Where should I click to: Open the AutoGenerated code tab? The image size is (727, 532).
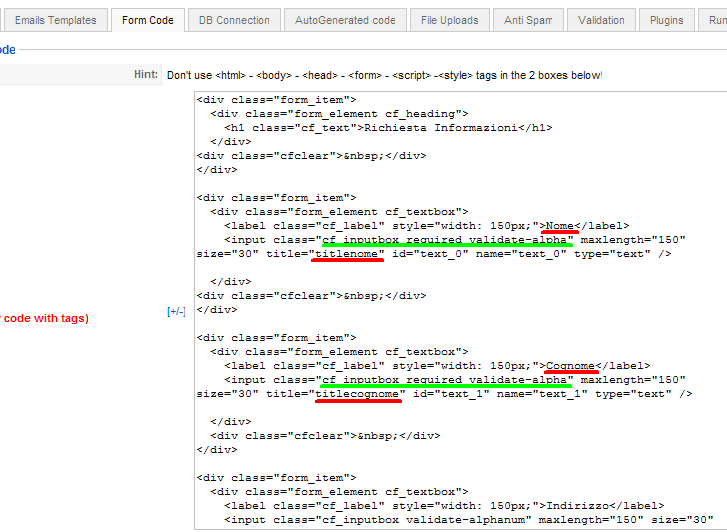(345, 20)
